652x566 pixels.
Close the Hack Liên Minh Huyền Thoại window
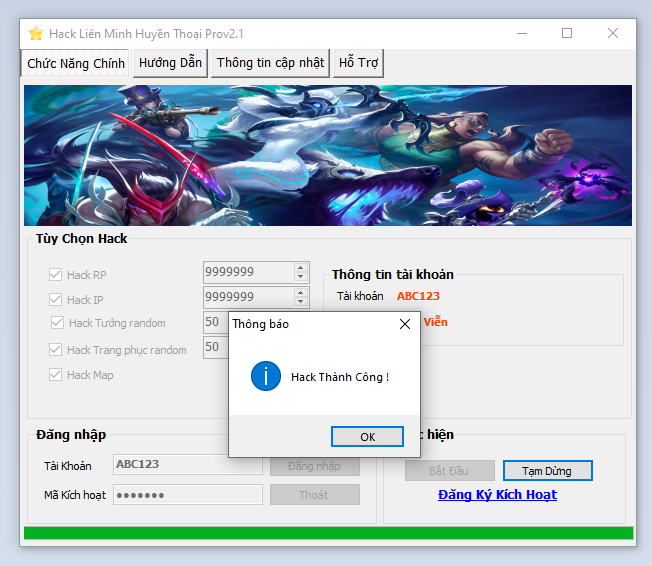click(612, 33)
